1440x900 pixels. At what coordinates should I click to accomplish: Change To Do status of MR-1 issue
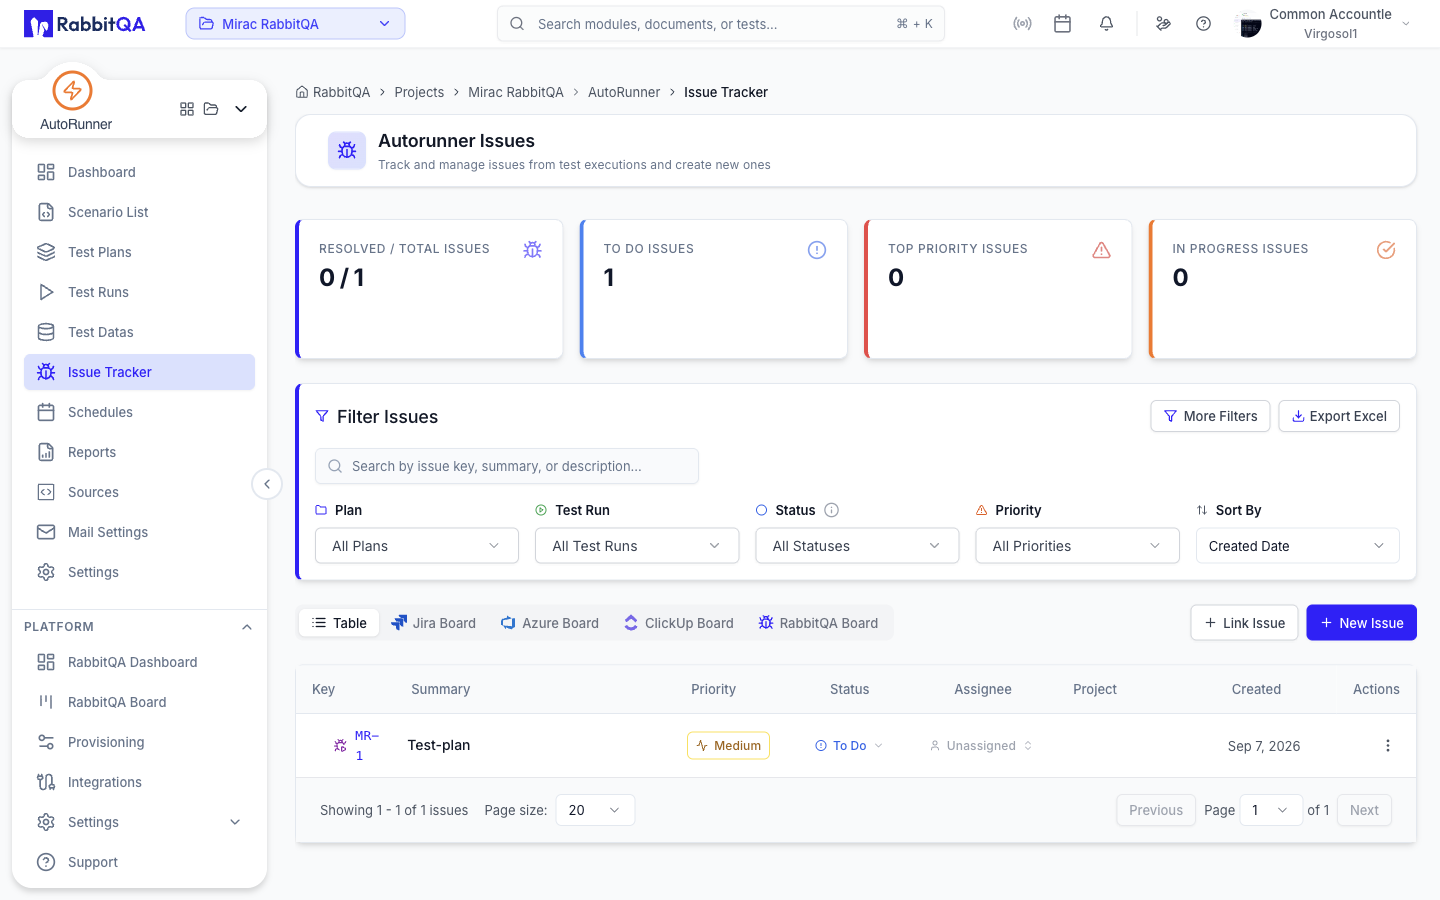pyautogui.click(x=849, y=746)
